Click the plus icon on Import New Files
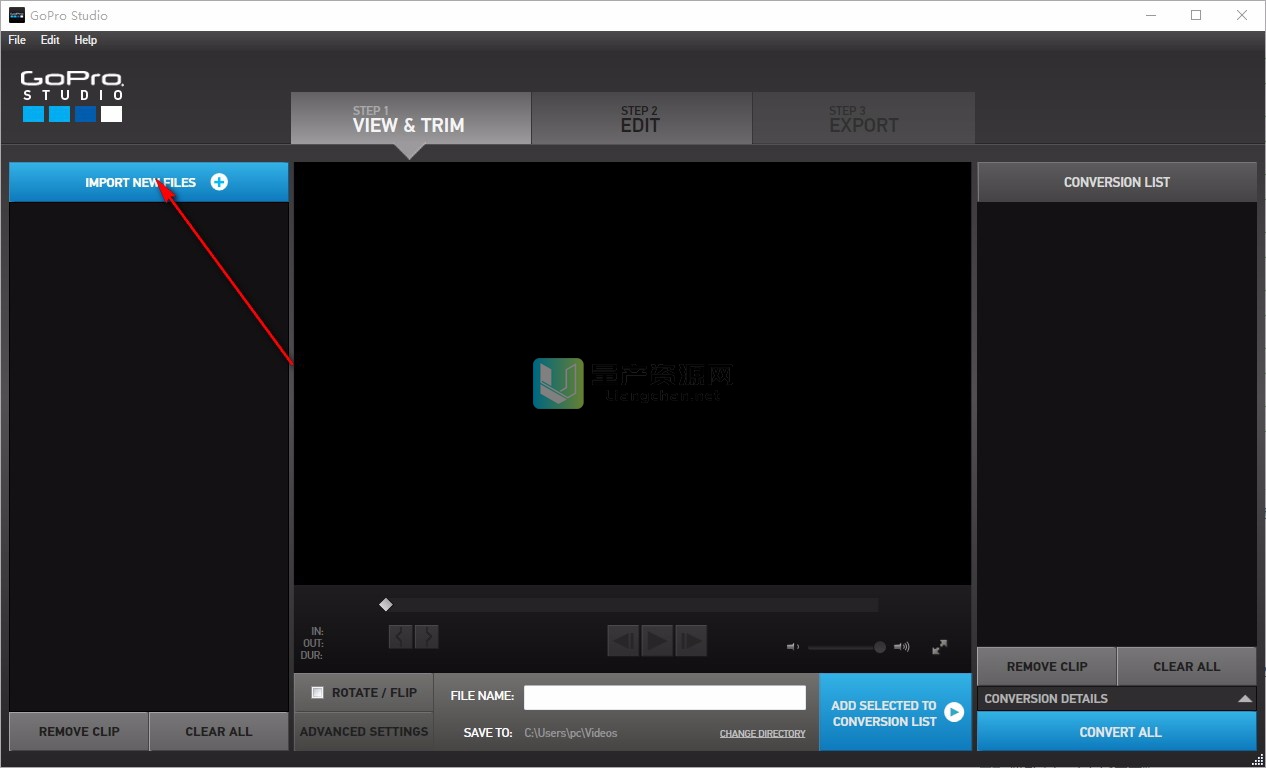Viewport: 1266px width, 768px height. (219, 182)
